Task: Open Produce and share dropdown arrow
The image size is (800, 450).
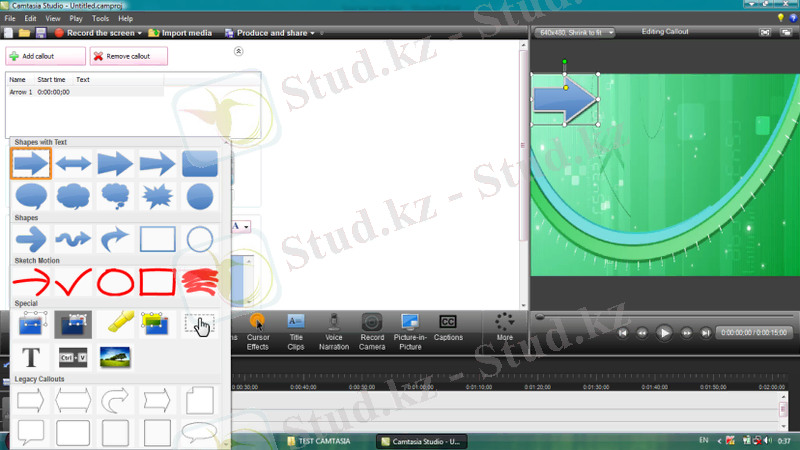Action: (313, 33)
